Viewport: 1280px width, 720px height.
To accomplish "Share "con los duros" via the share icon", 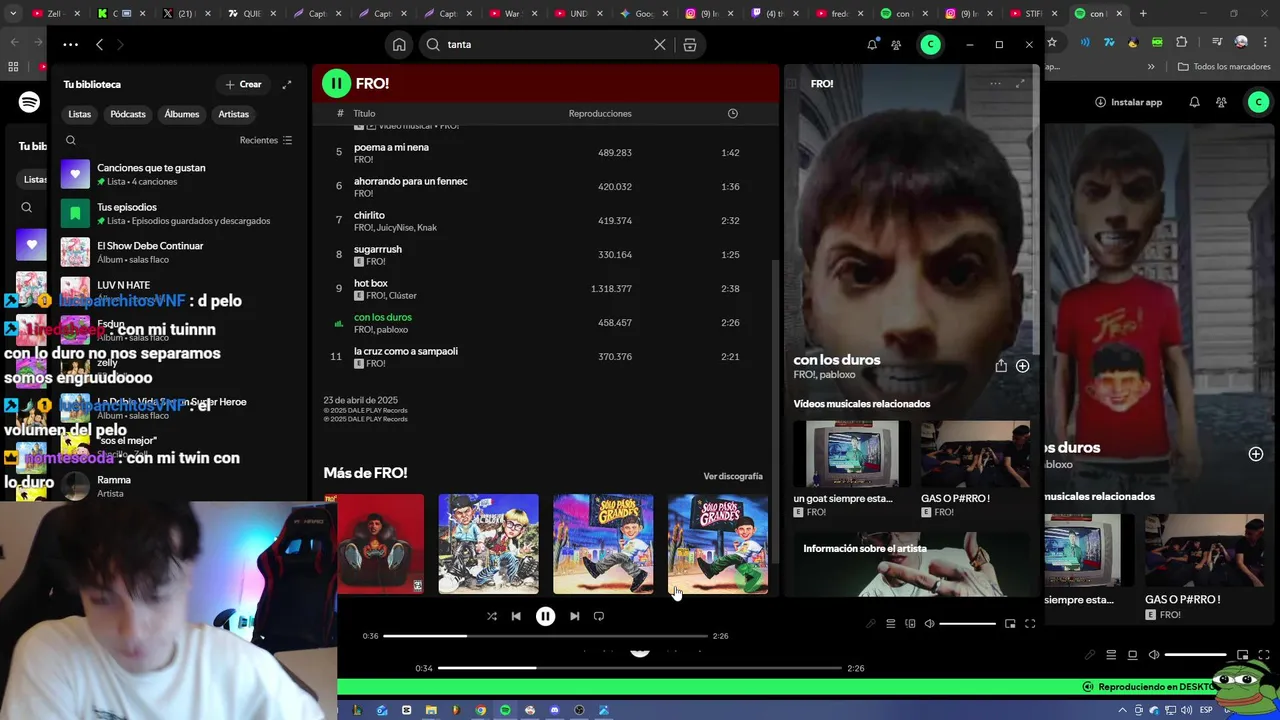I will (1001, 366).
